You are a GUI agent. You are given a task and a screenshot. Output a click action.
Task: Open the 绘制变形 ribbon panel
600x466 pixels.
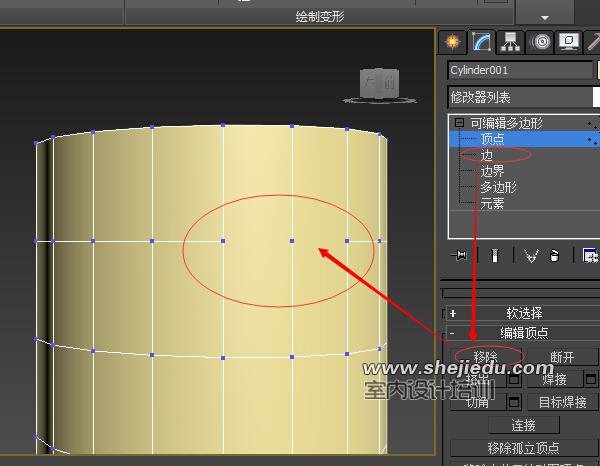(x=320, y=16)
